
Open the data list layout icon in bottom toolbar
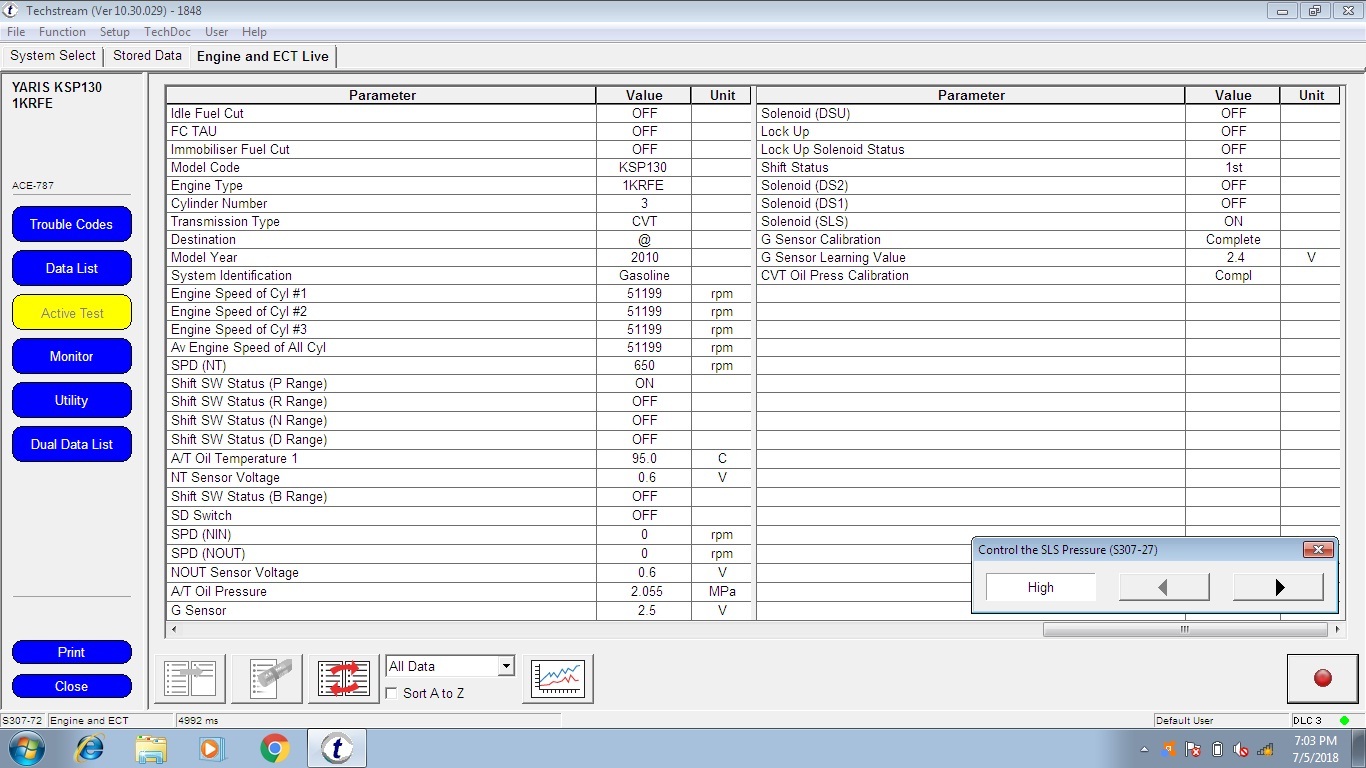[190, 679]
